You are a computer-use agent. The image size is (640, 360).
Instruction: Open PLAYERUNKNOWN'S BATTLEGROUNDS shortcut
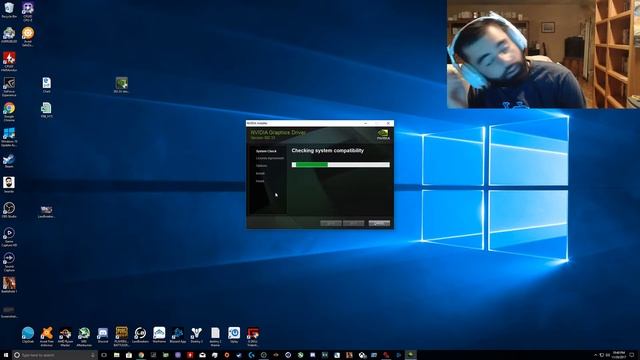(122, 336)
